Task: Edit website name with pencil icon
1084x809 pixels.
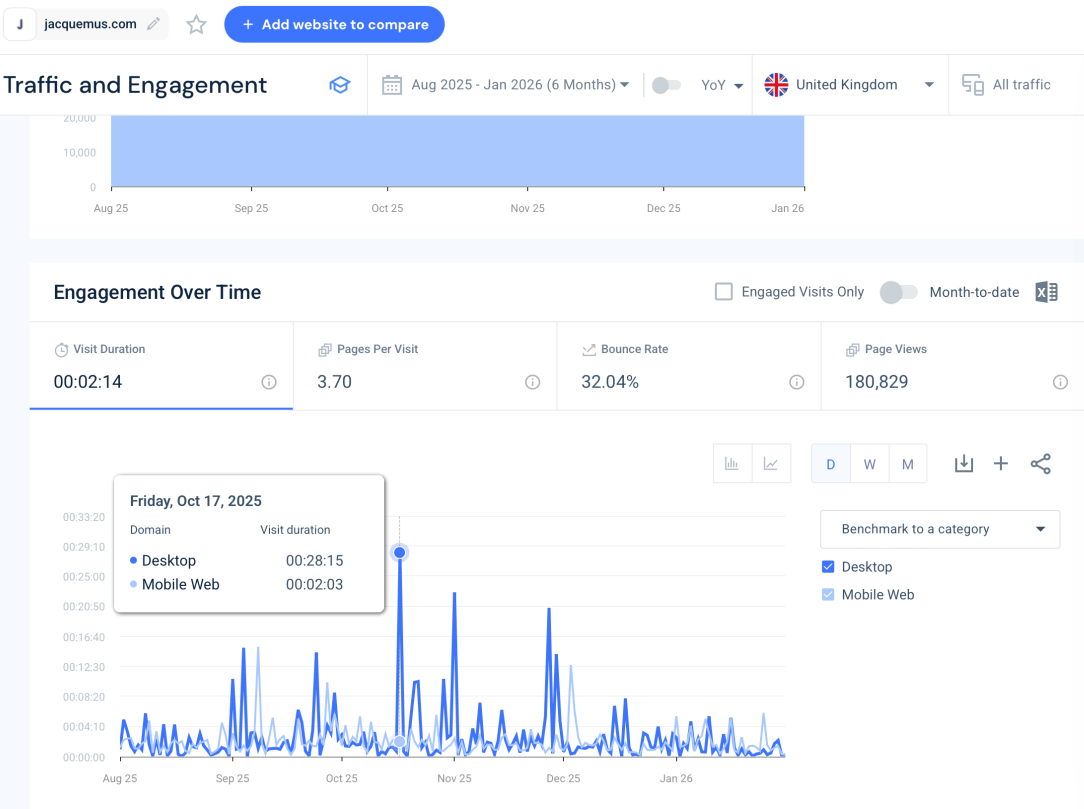Action: pyautogui.click(x=153, y=24)
